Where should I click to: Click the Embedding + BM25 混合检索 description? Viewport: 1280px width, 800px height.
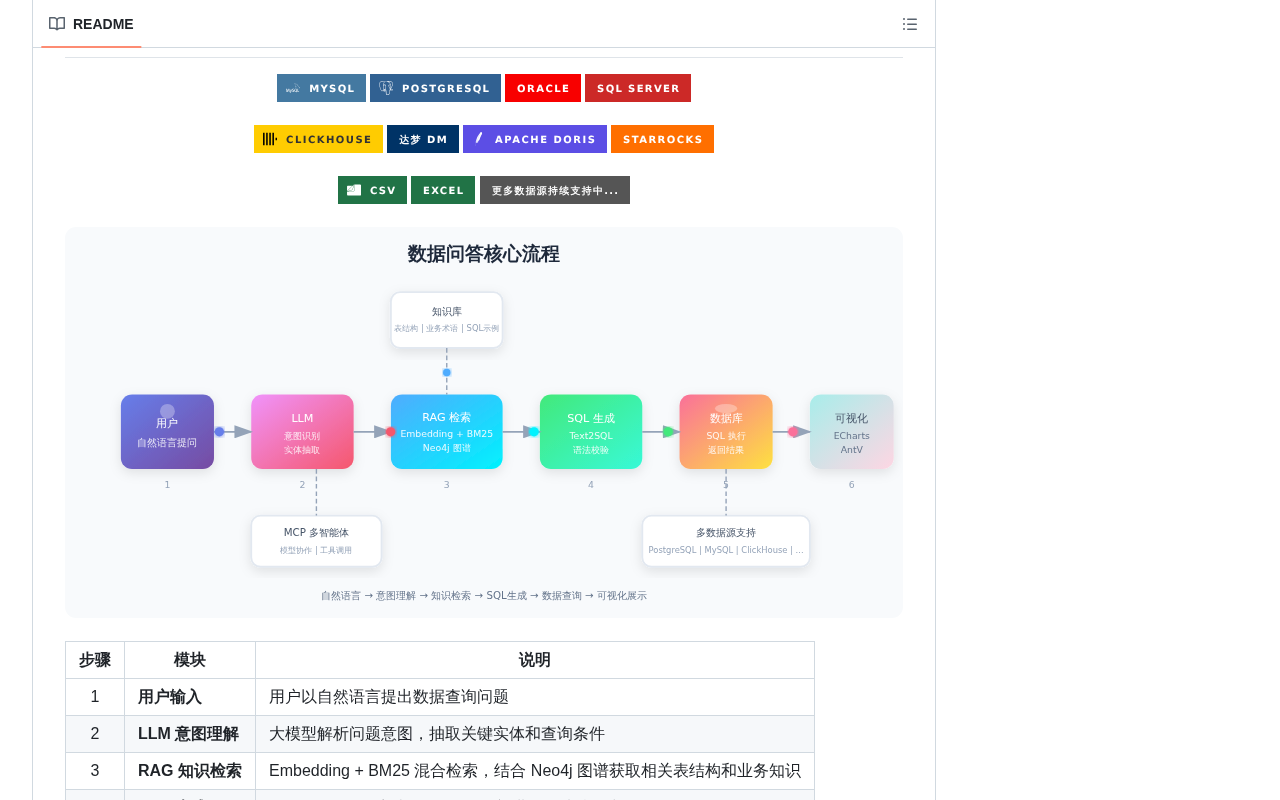pos(535,771)
